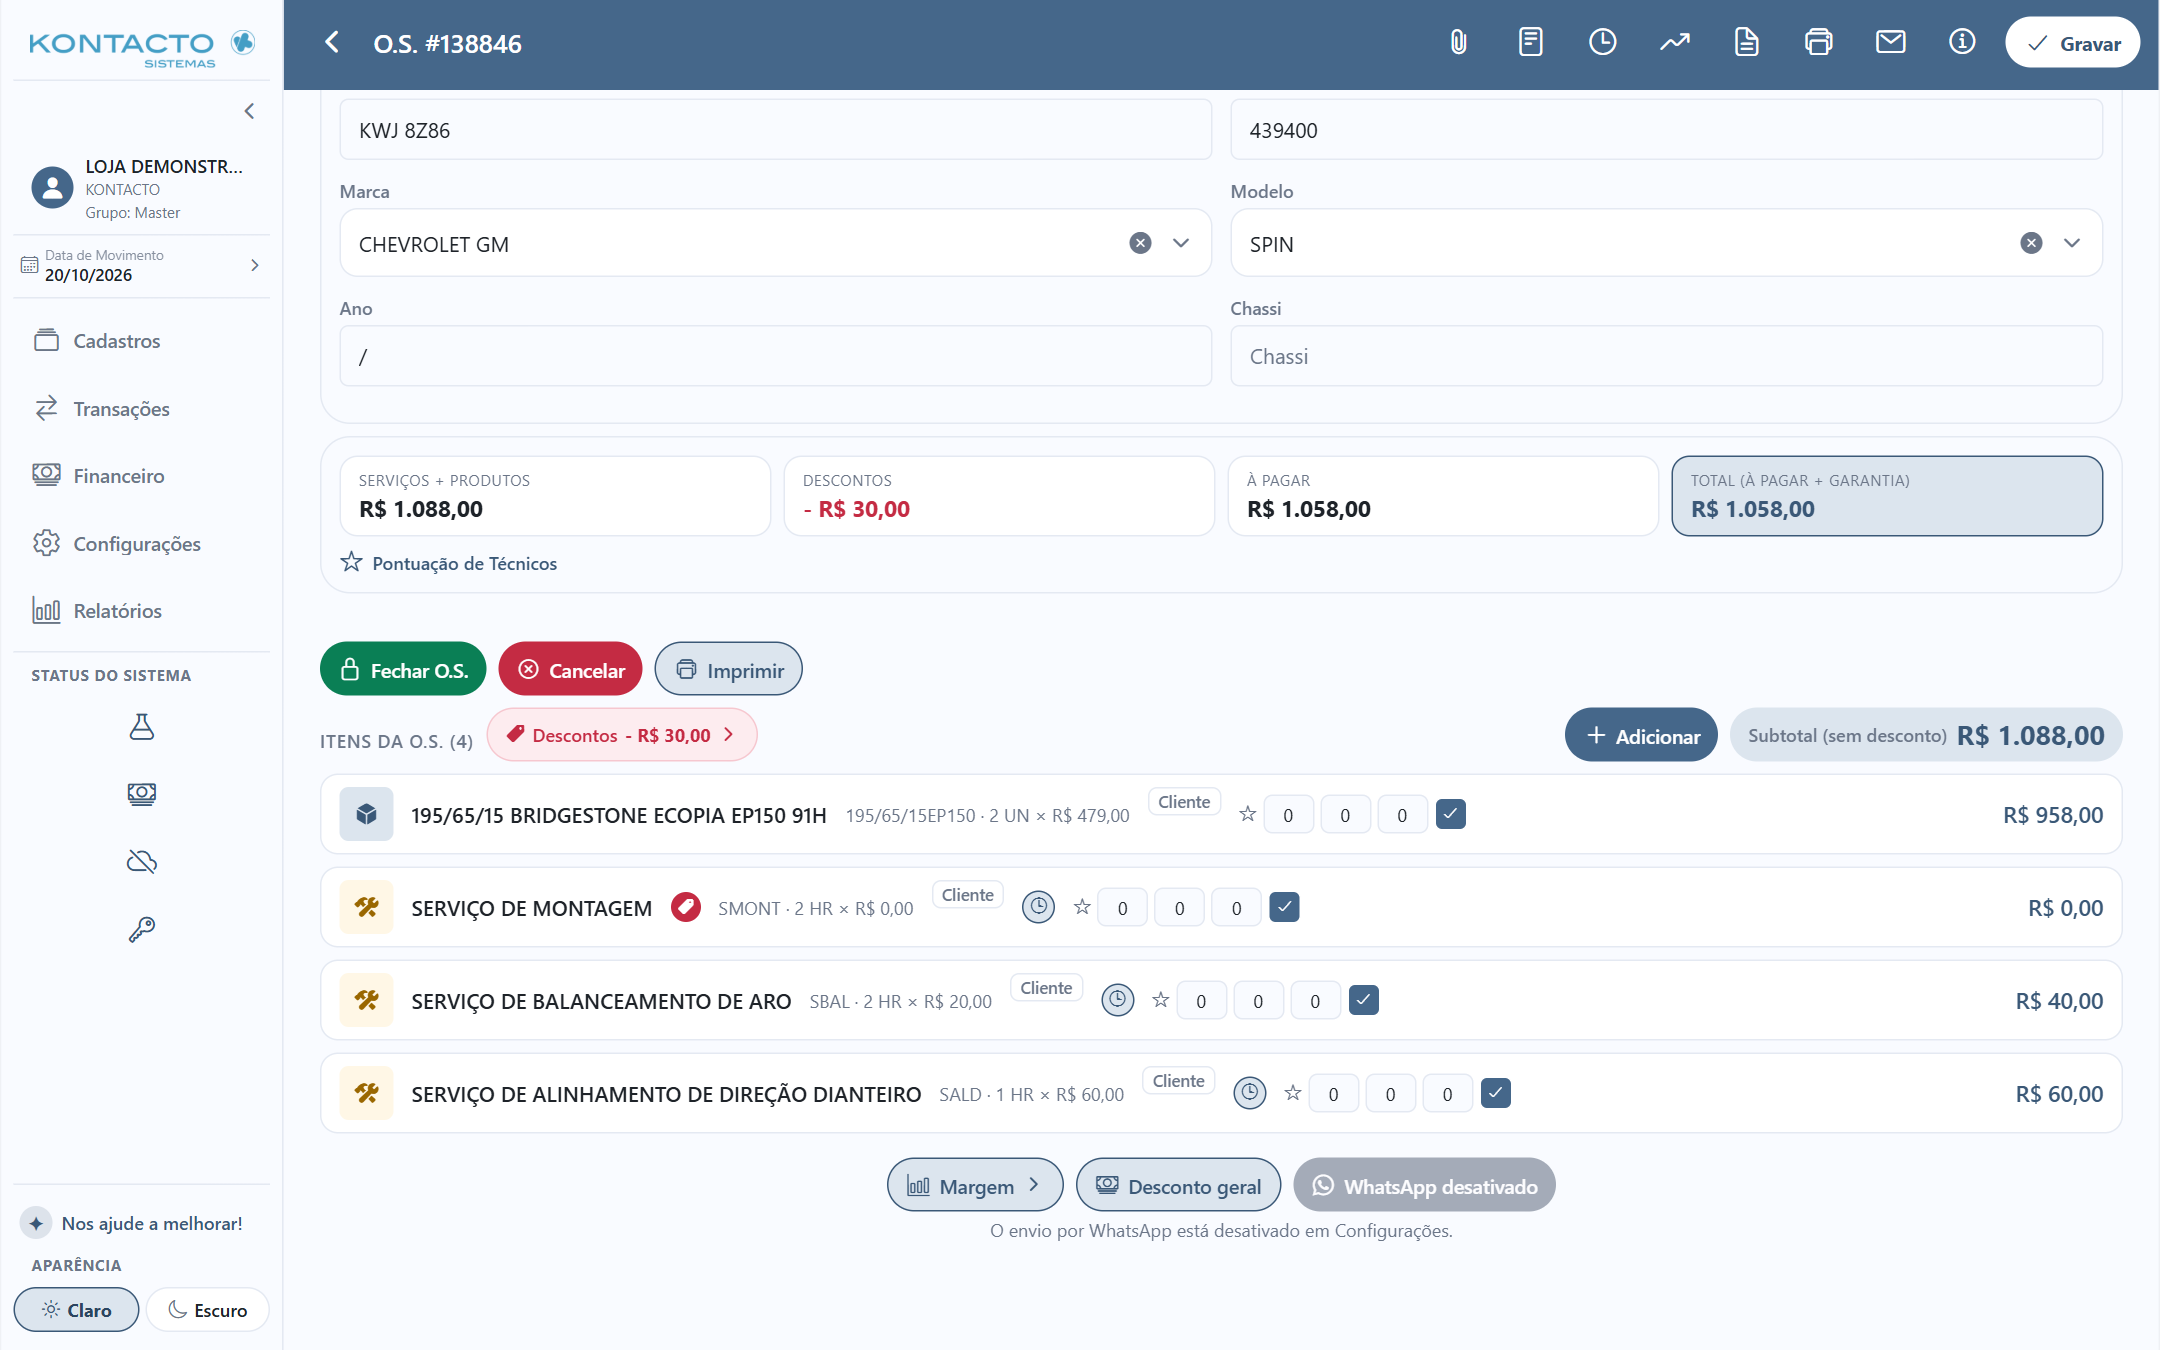Screen dimensions: 2160x1350
Task: Switch appearance to Escuro theme
Action: pos(207,1309)
